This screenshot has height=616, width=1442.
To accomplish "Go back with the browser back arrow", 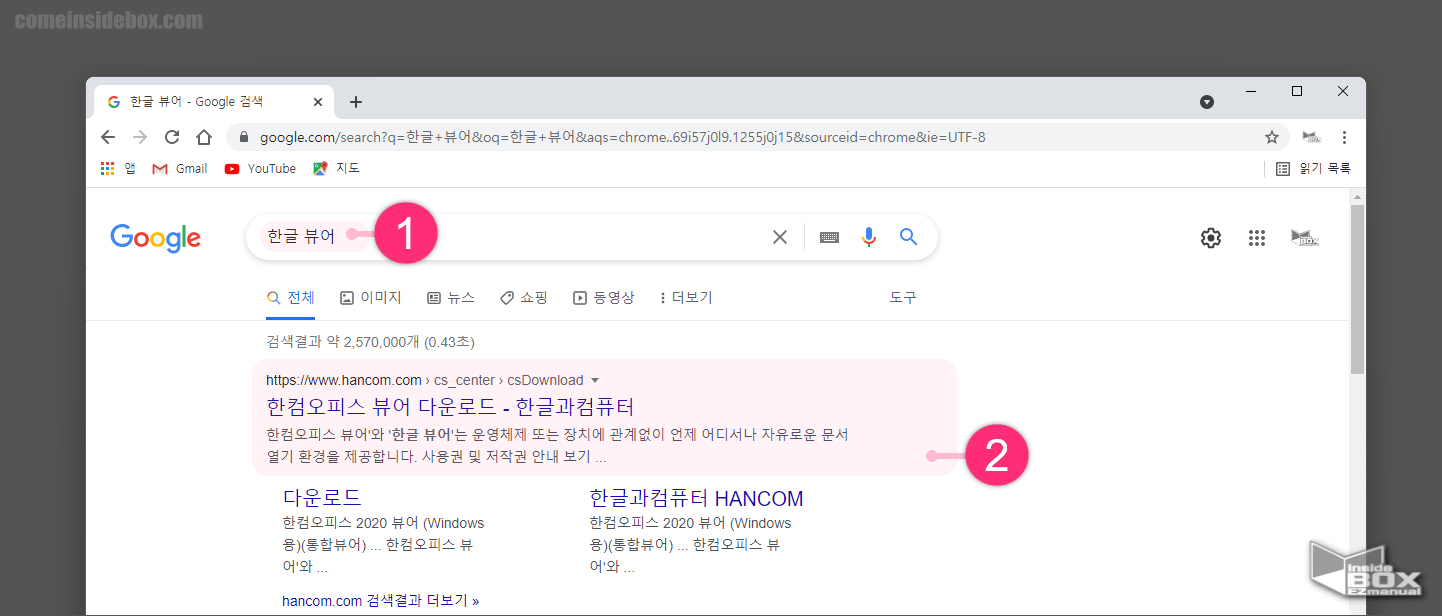I will (108, 137).
